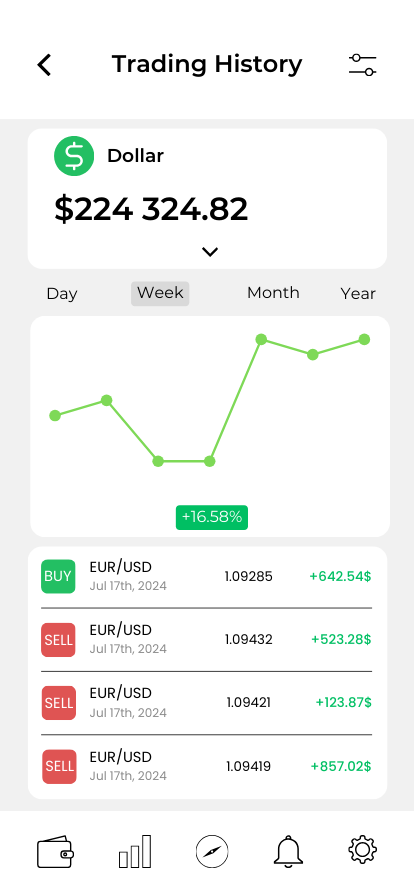
Task: Open the BUY EUR/USD trade at 1.09285
Action: tap(206, 577)
